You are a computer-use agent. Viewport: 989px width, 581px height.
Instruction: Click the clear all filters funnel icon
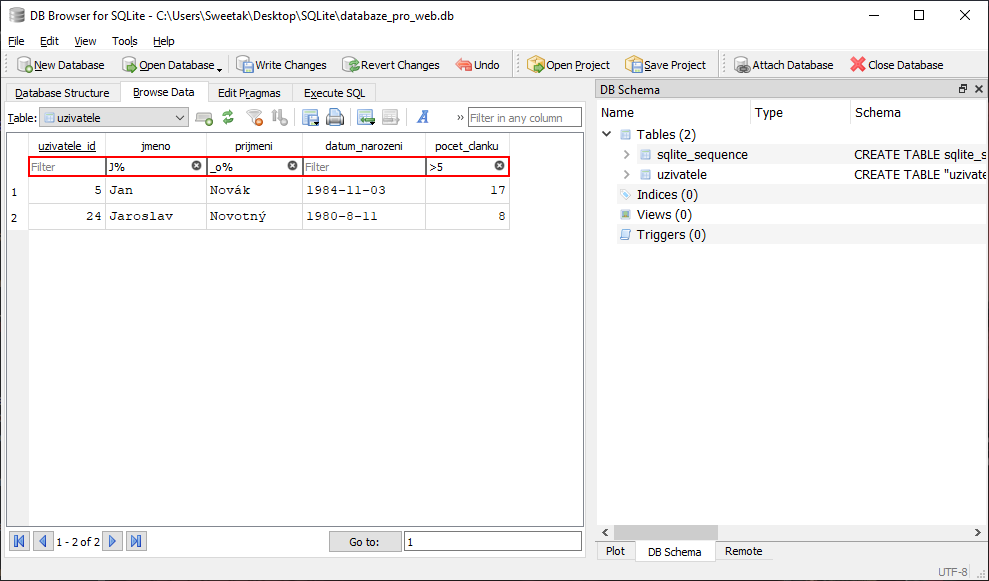(254, 118)
